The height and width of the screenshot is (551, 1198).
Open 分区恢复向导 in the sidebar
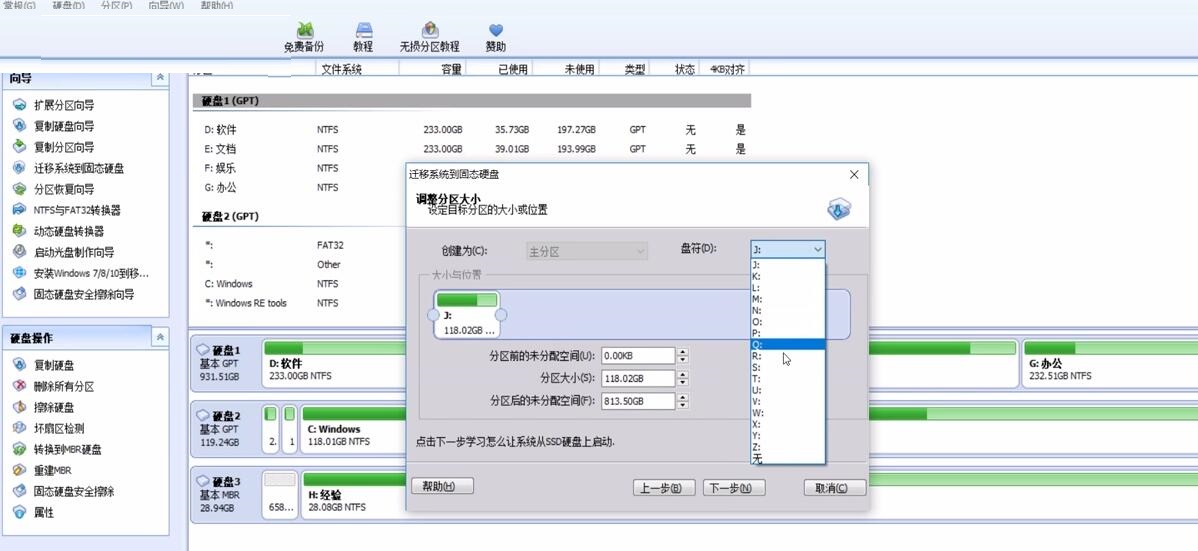click(x=63, y=189)
